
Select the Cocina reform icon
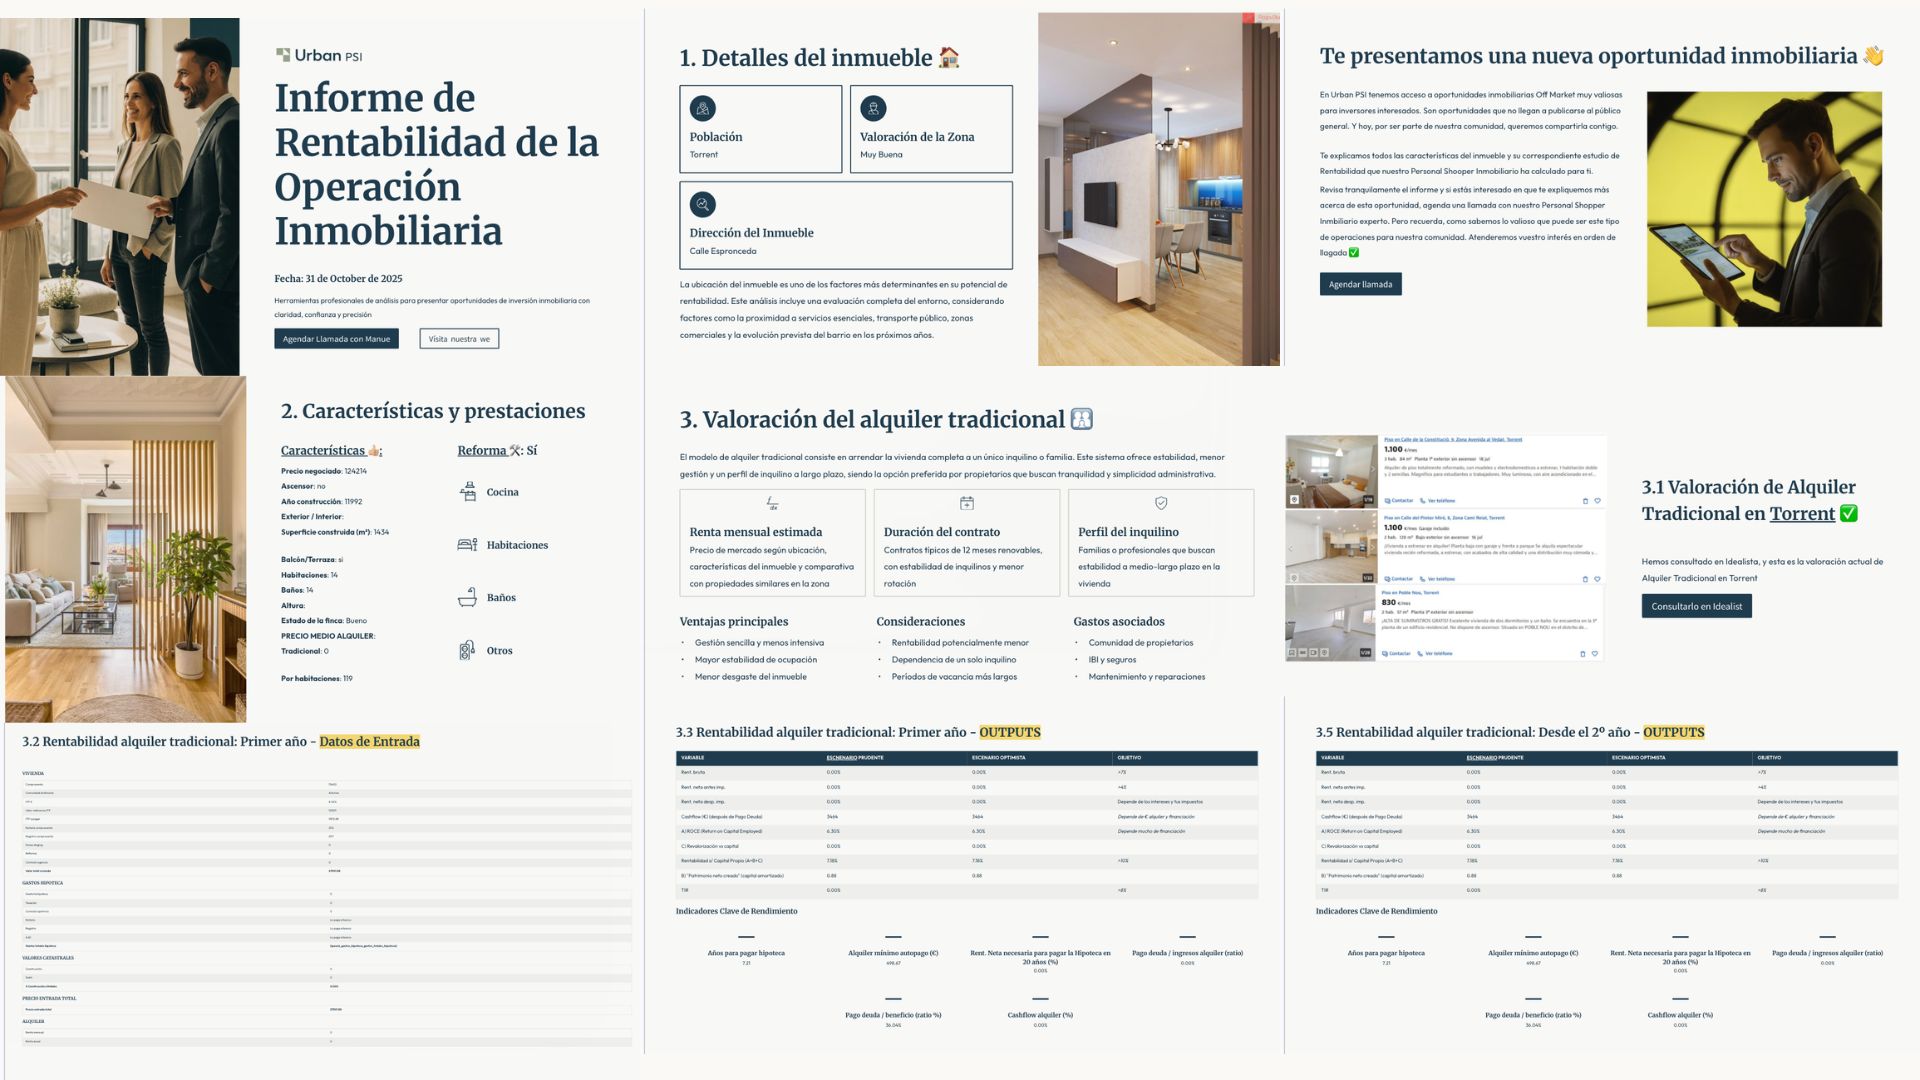click(x=467, y=491)
